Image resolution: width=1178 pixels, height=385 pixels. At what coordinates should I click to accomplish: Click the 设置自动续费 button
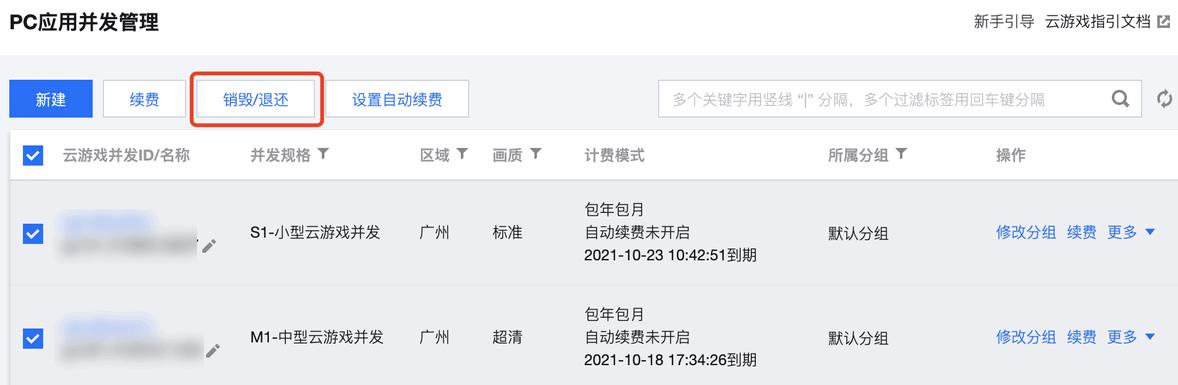(x=397, y=99)
